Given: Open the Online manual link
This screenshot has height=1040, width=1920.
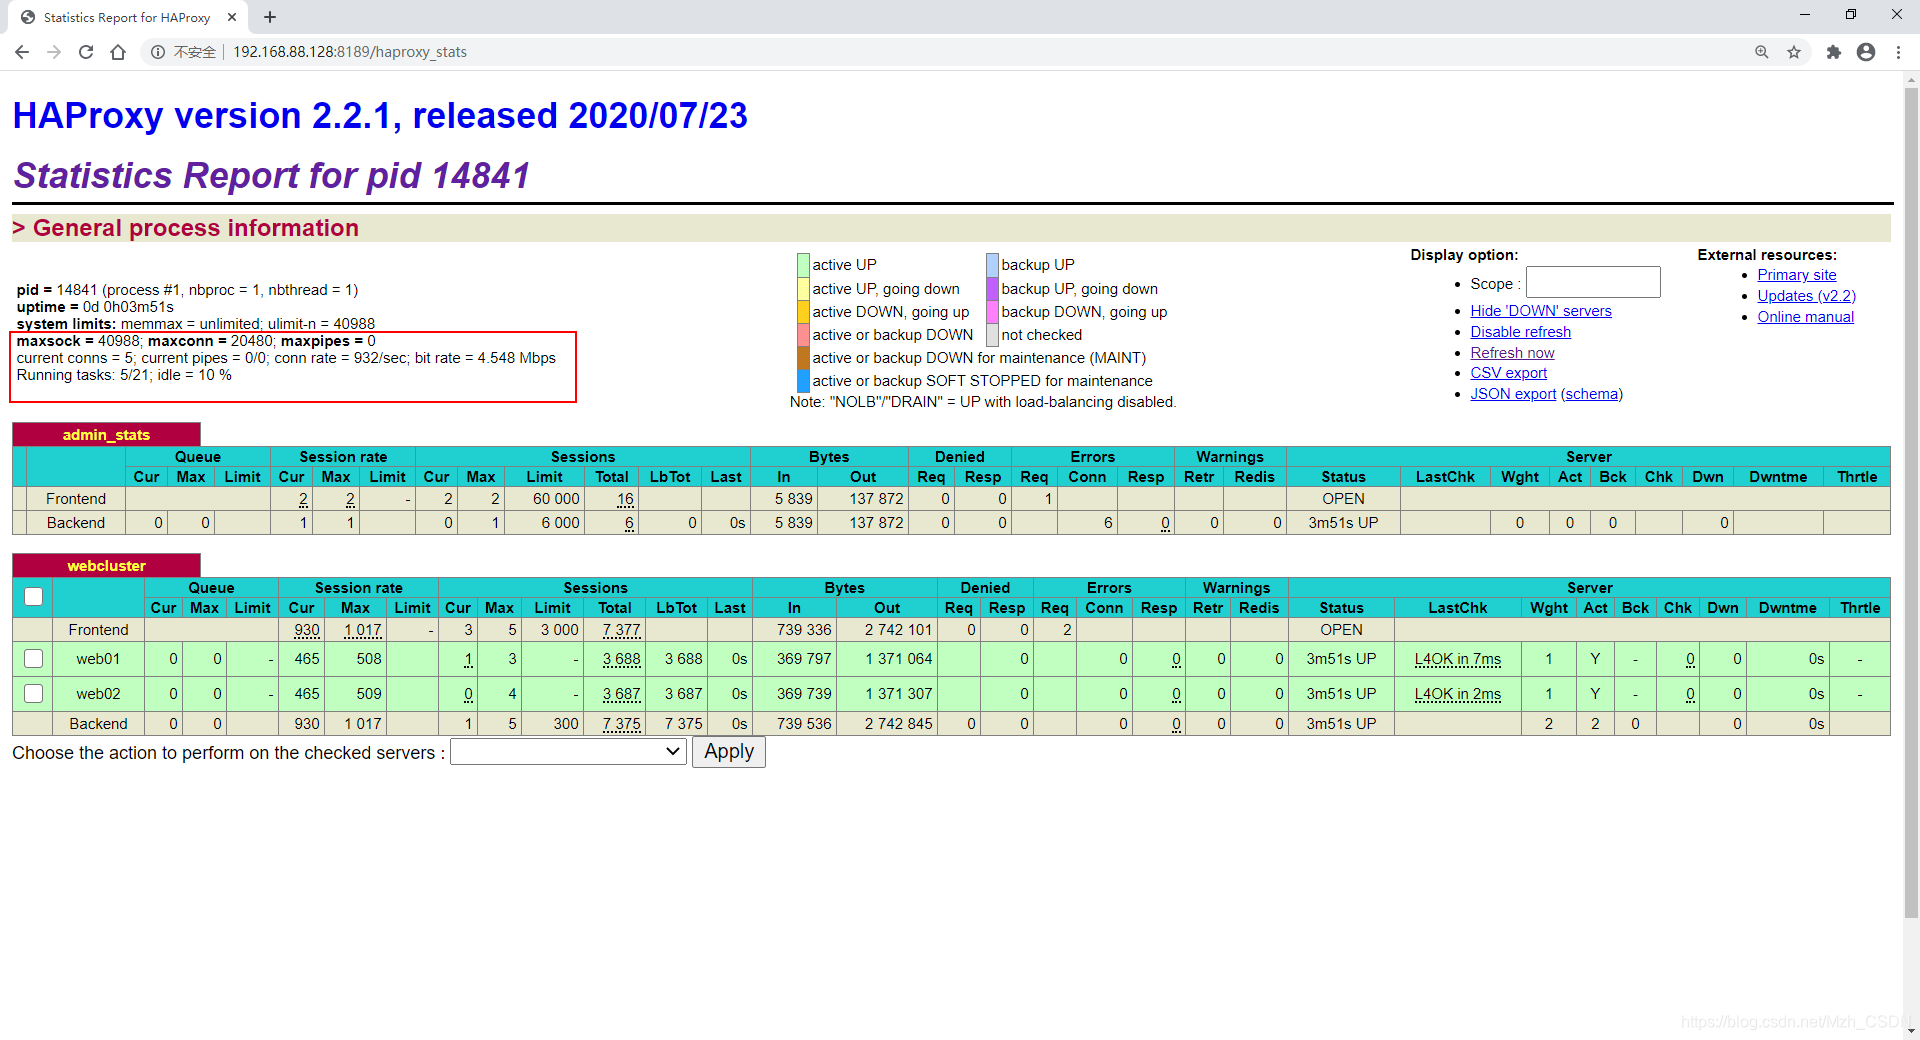Looking at the screenshot, I should (x=1805, y=317).
